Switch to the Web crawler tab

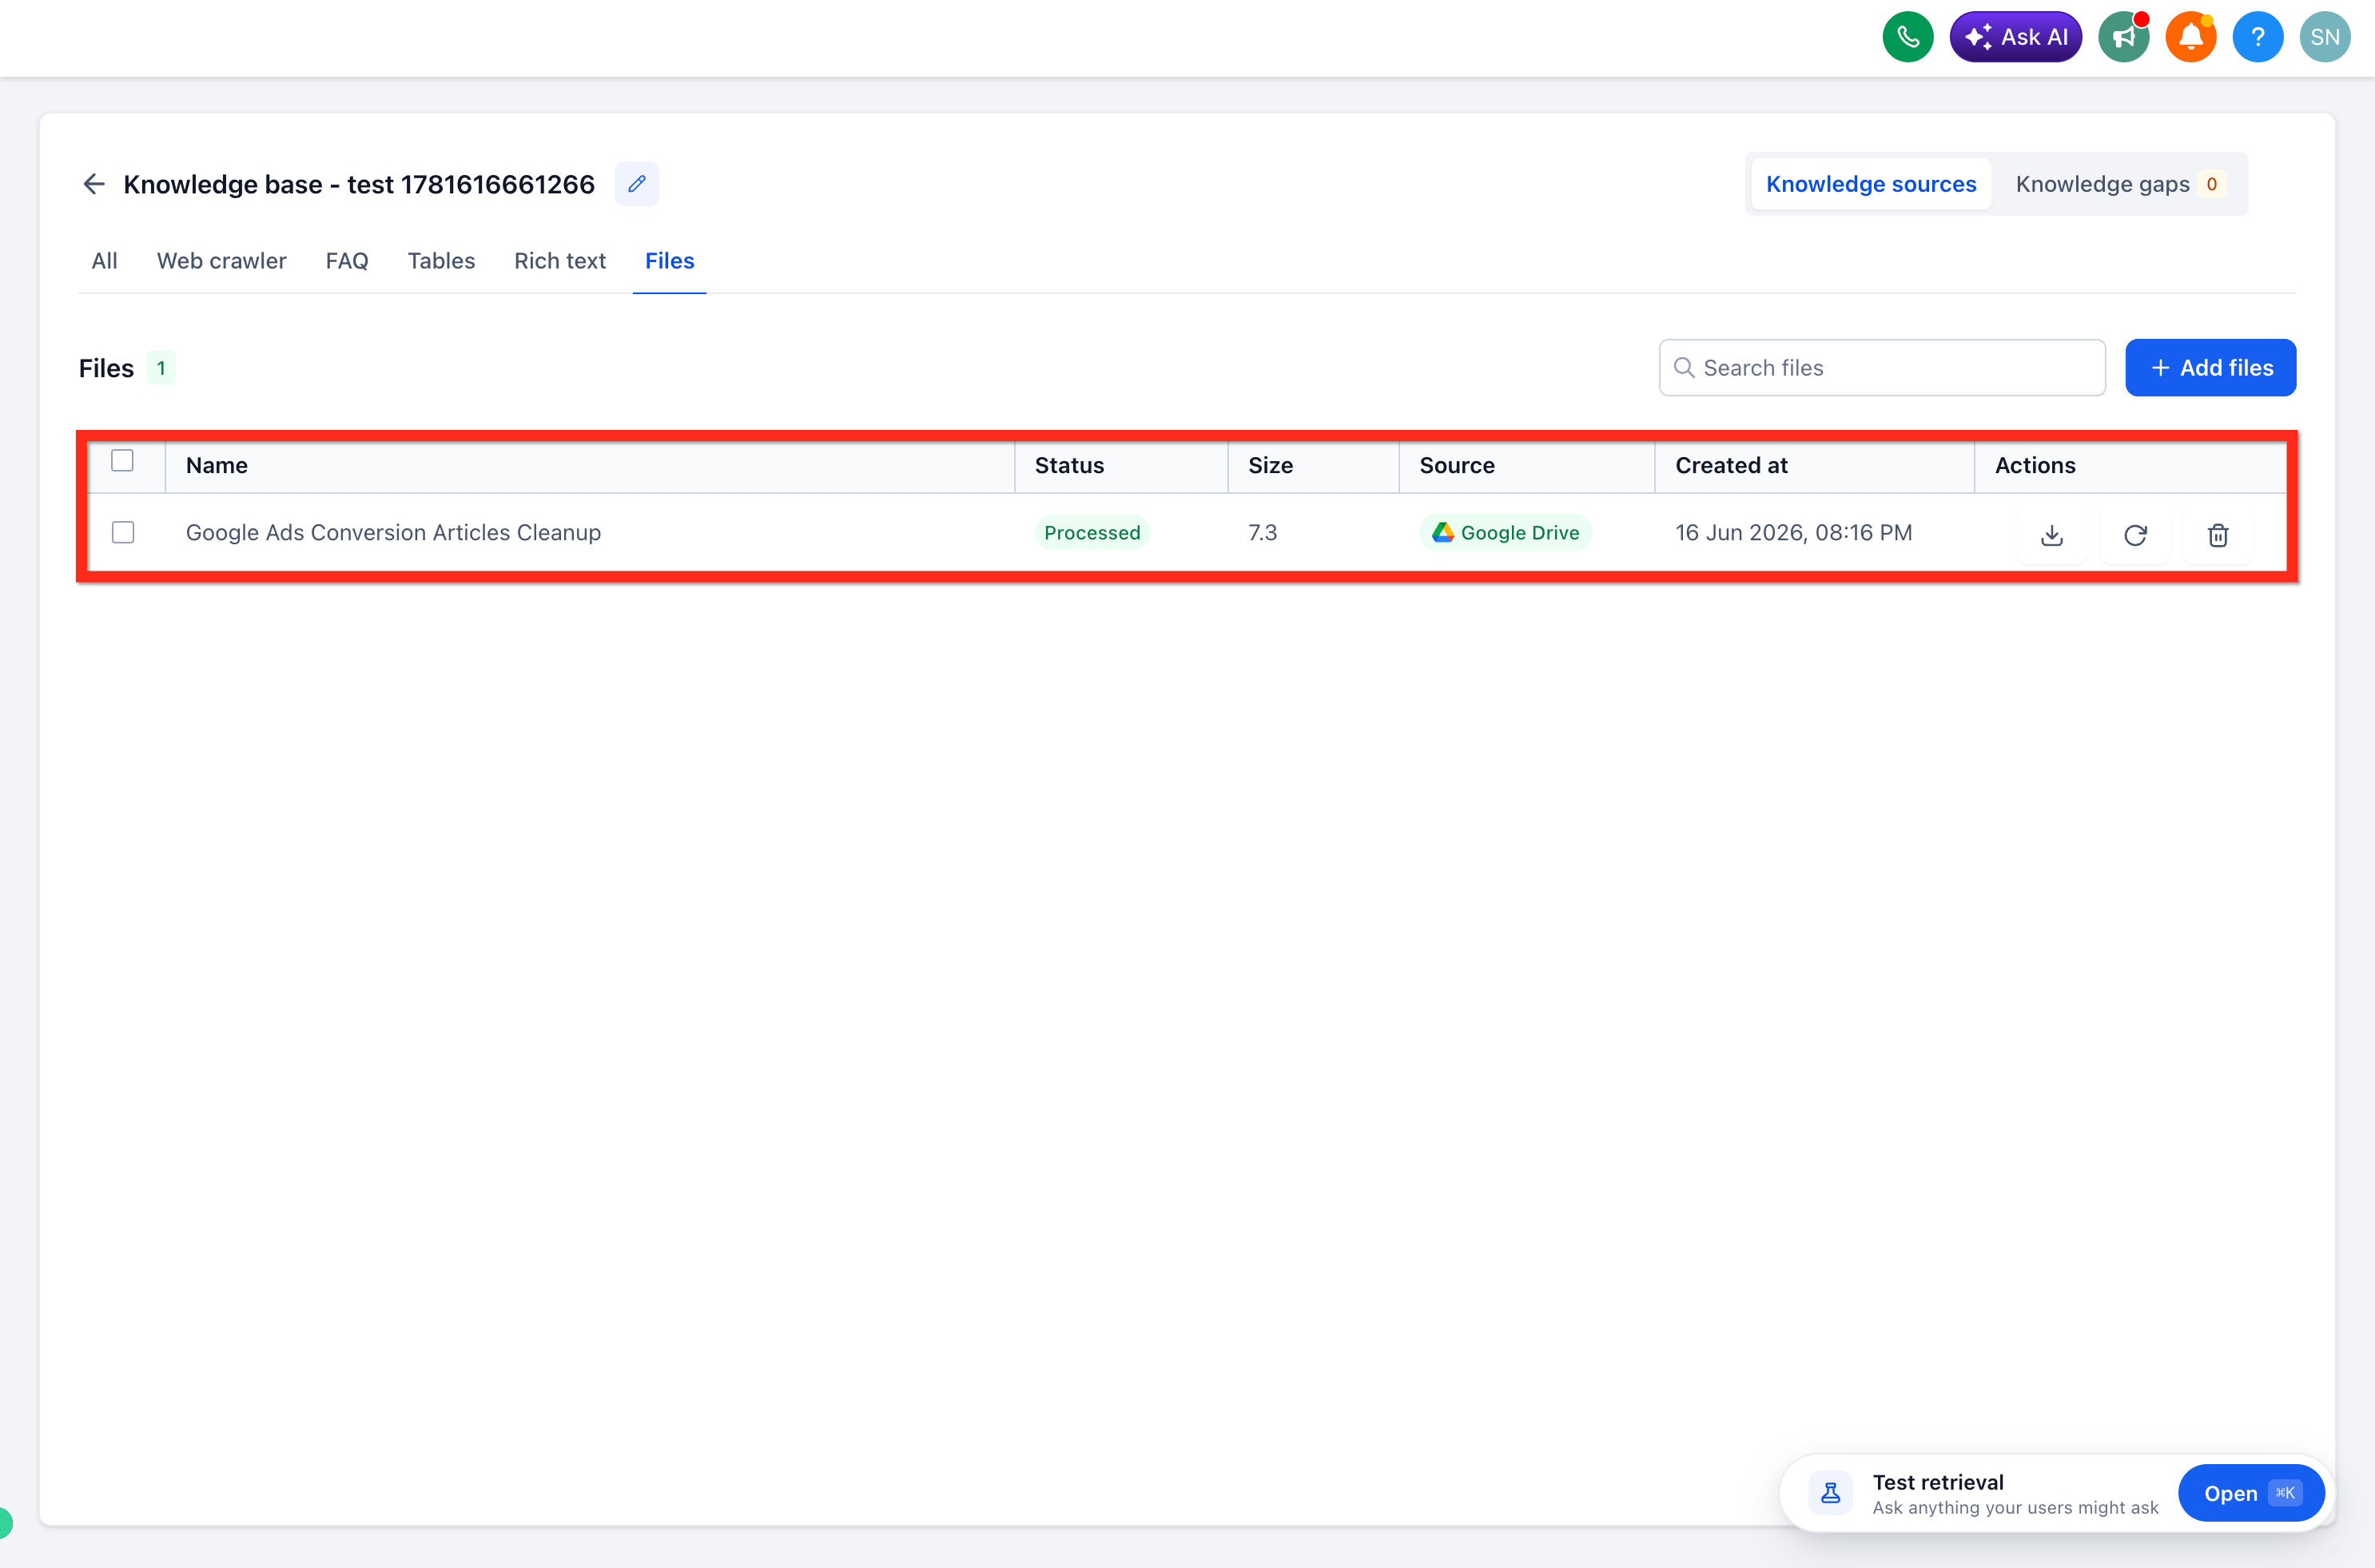(x=221, y=261)
